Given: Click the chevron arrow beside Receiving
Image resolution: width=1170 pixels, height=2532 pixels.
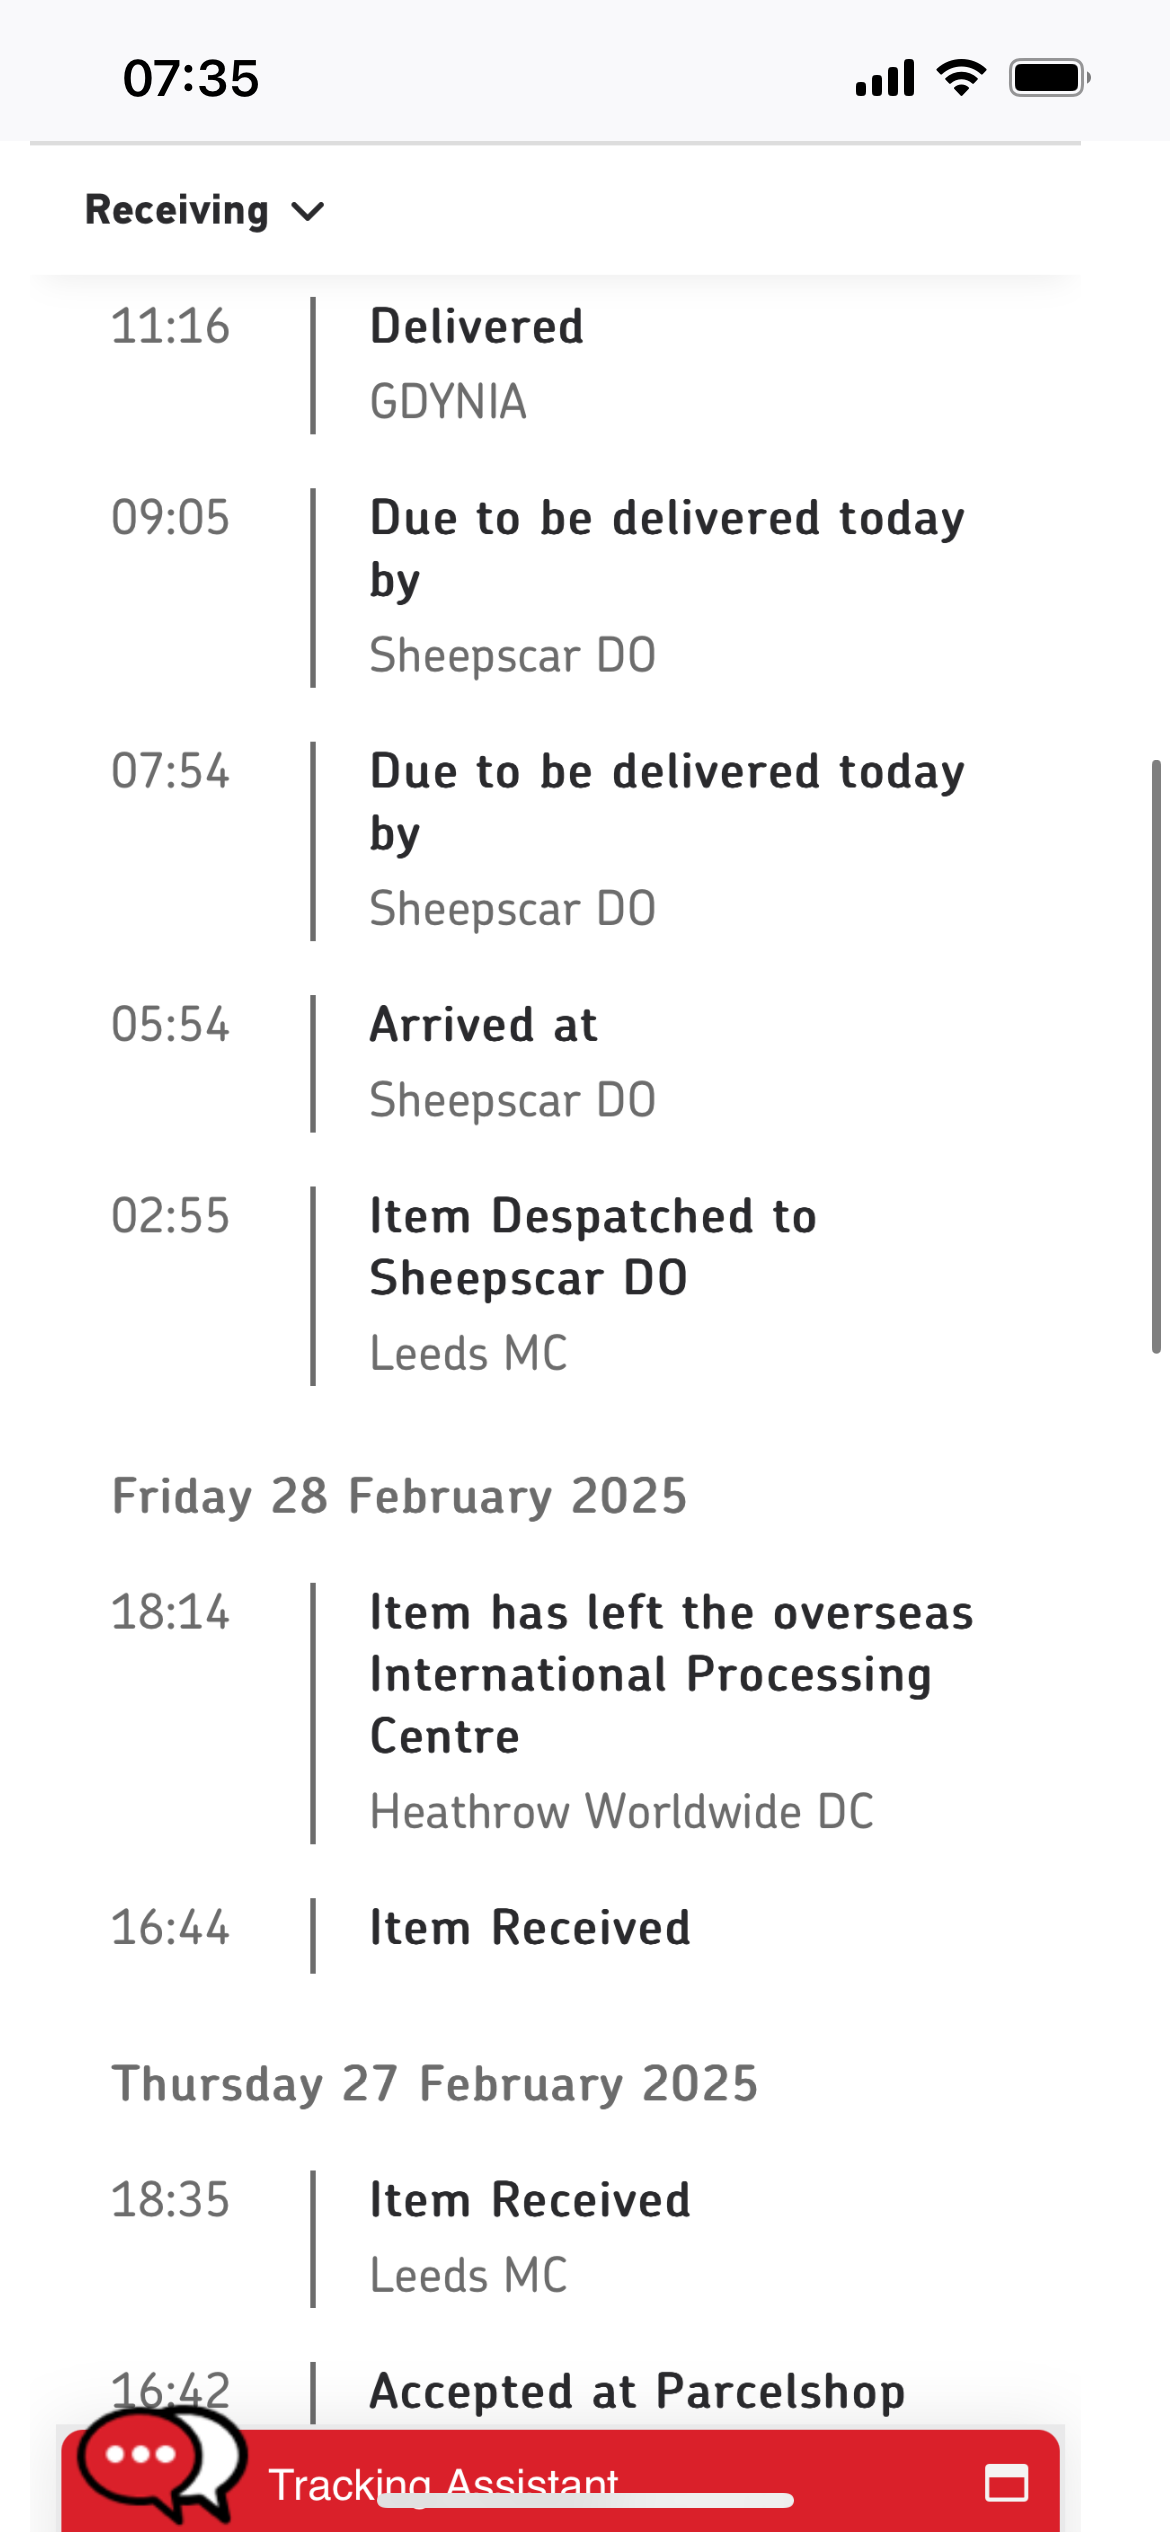Looking at the screenshot, I should point(308,211).
